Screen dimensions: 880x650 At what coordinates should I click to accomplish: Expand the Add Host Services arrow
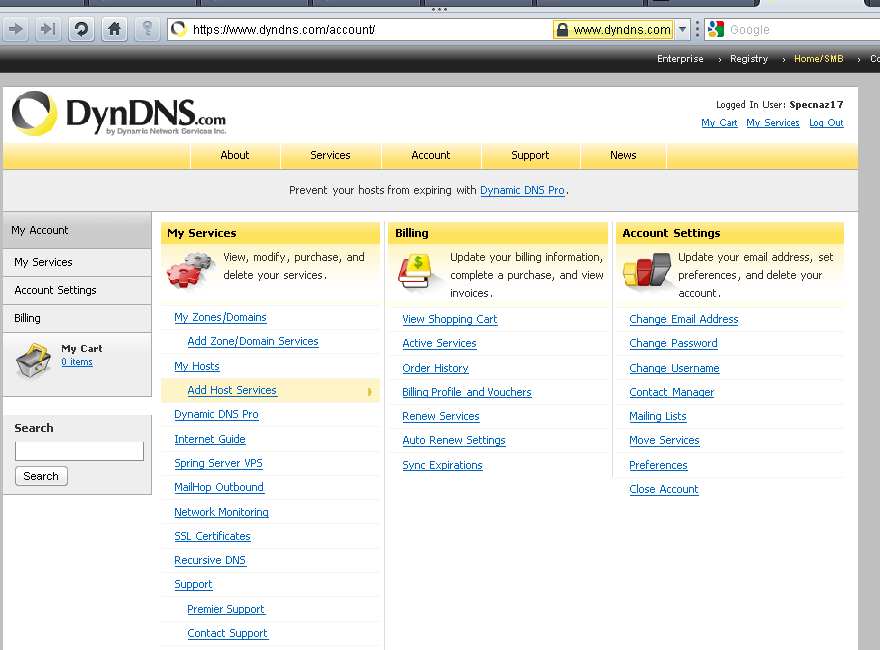pos(369,391)
